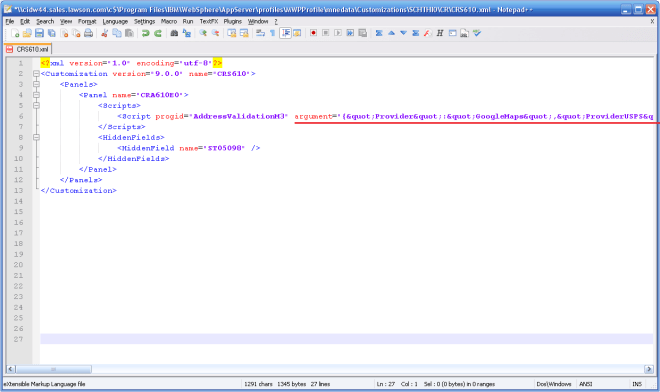Click the Save All icon
Viewport: 660px width, 392px height.
click(52, 33)
